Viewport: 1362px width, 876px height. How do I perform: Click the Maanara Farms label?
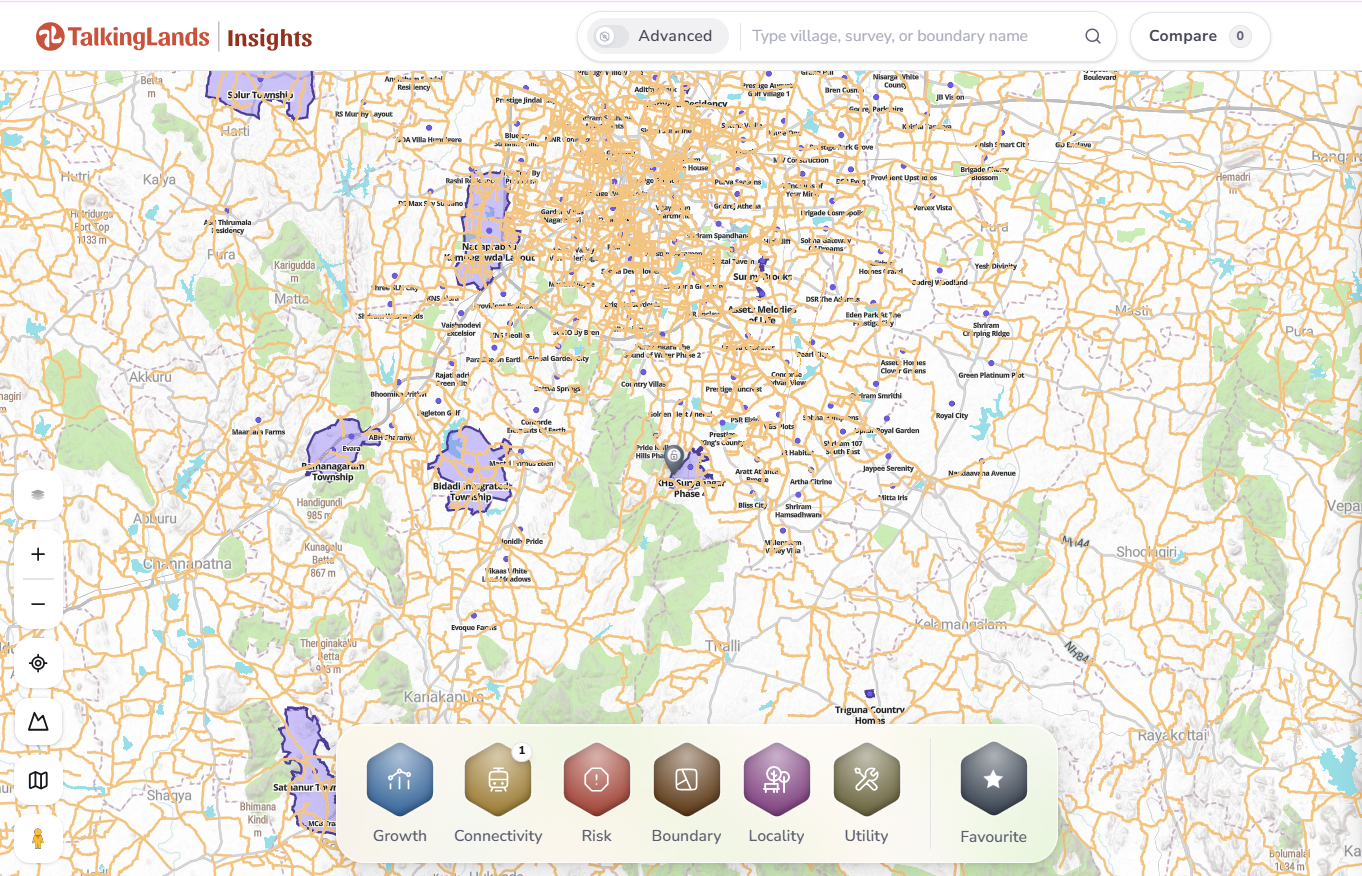point(258,432)
